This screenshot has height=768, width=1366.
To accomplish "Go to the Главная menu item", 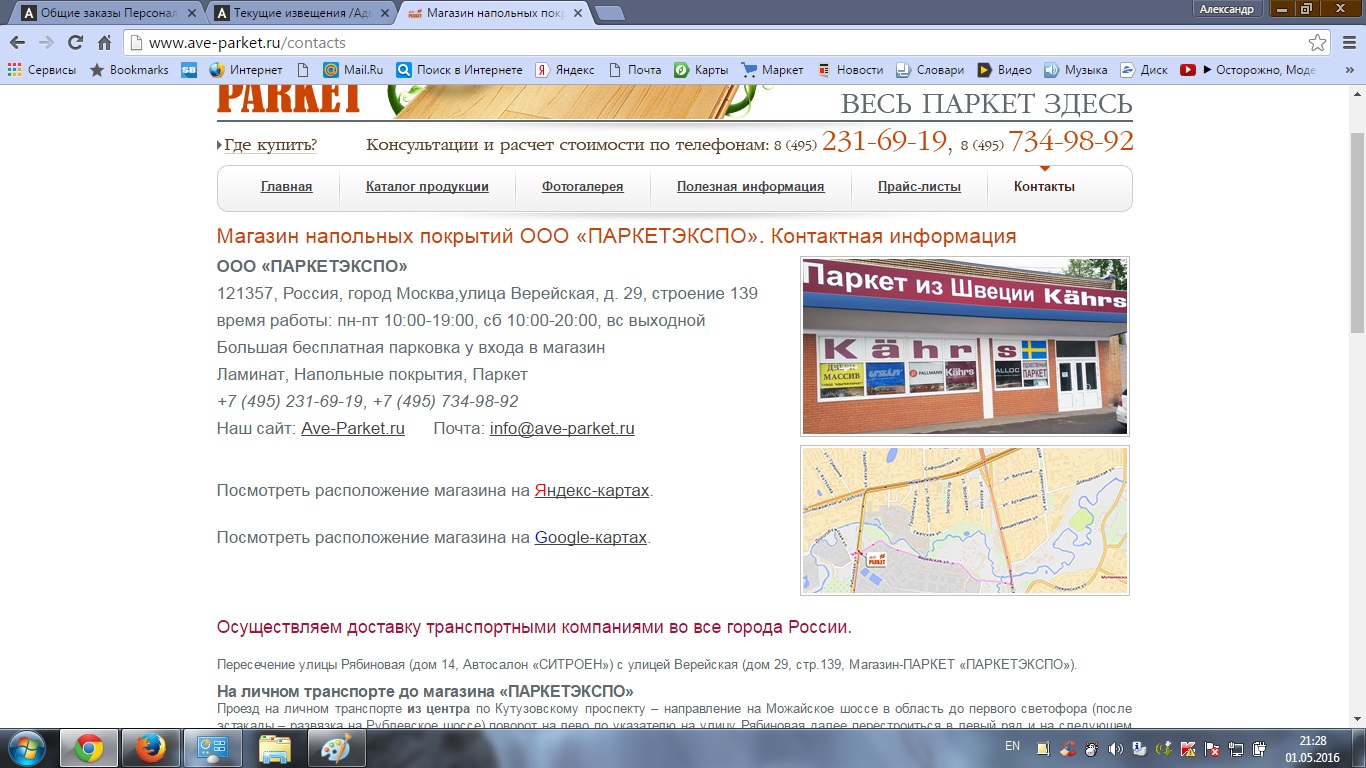I will click(x=287, y=187).
